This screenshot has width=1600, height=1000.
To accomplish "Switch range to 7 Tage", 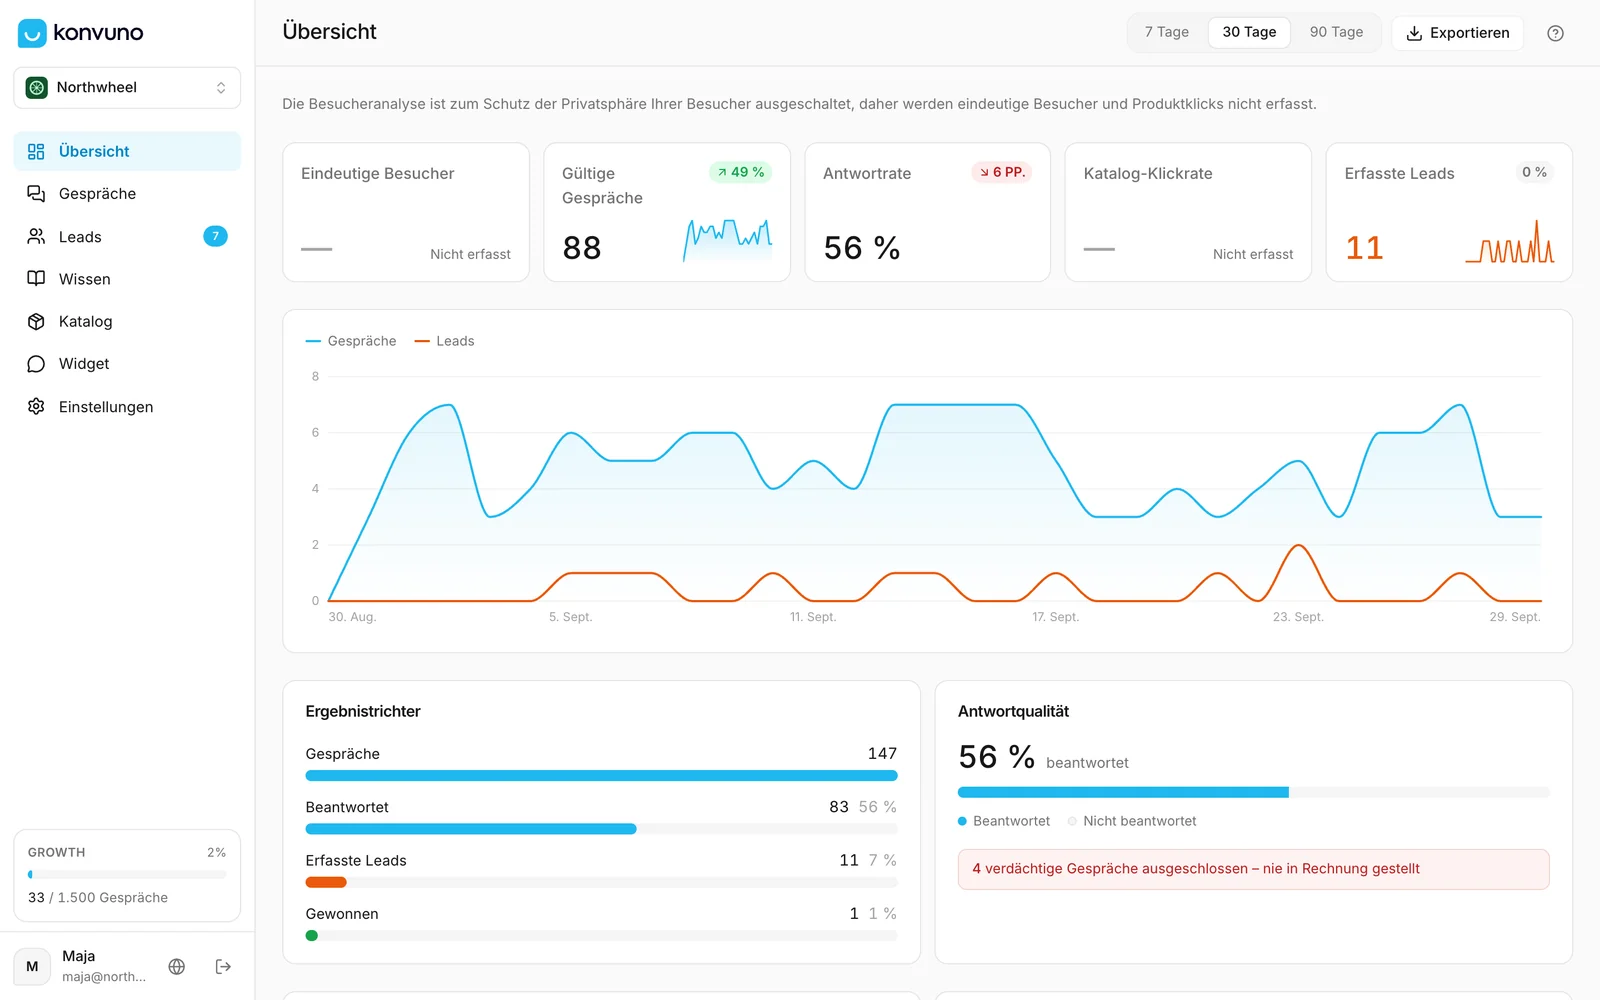I will [1167, 32].
